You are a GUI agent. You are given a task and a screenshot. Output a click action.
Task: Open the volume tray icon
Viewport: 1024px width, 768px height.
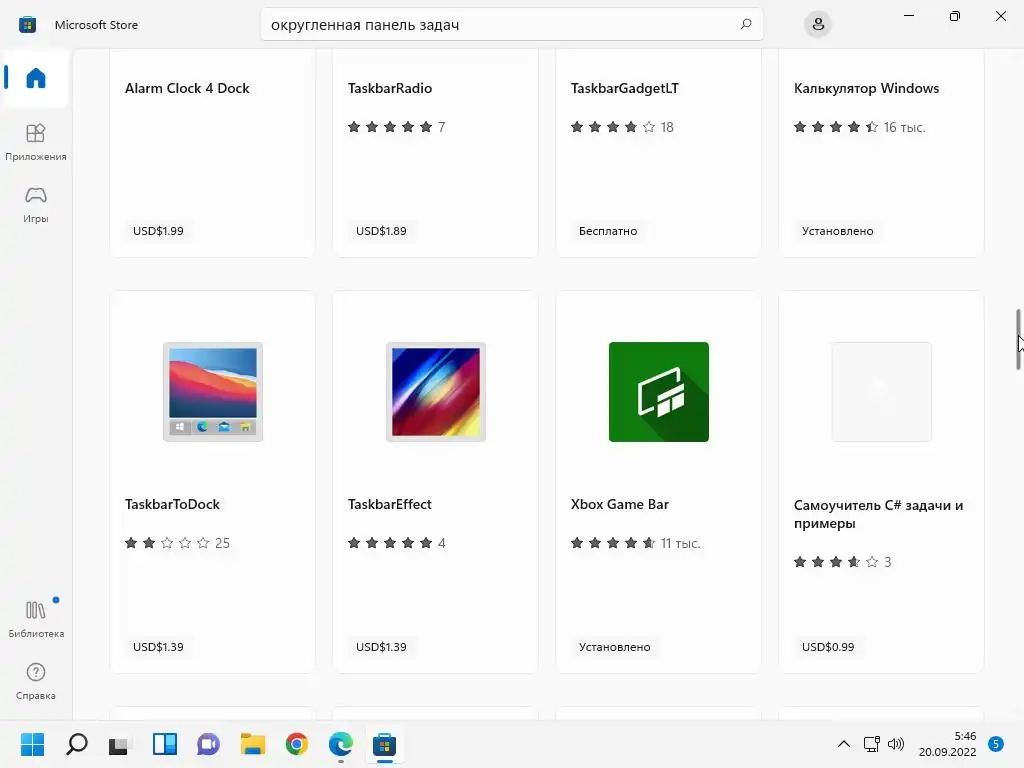[896, 744]
